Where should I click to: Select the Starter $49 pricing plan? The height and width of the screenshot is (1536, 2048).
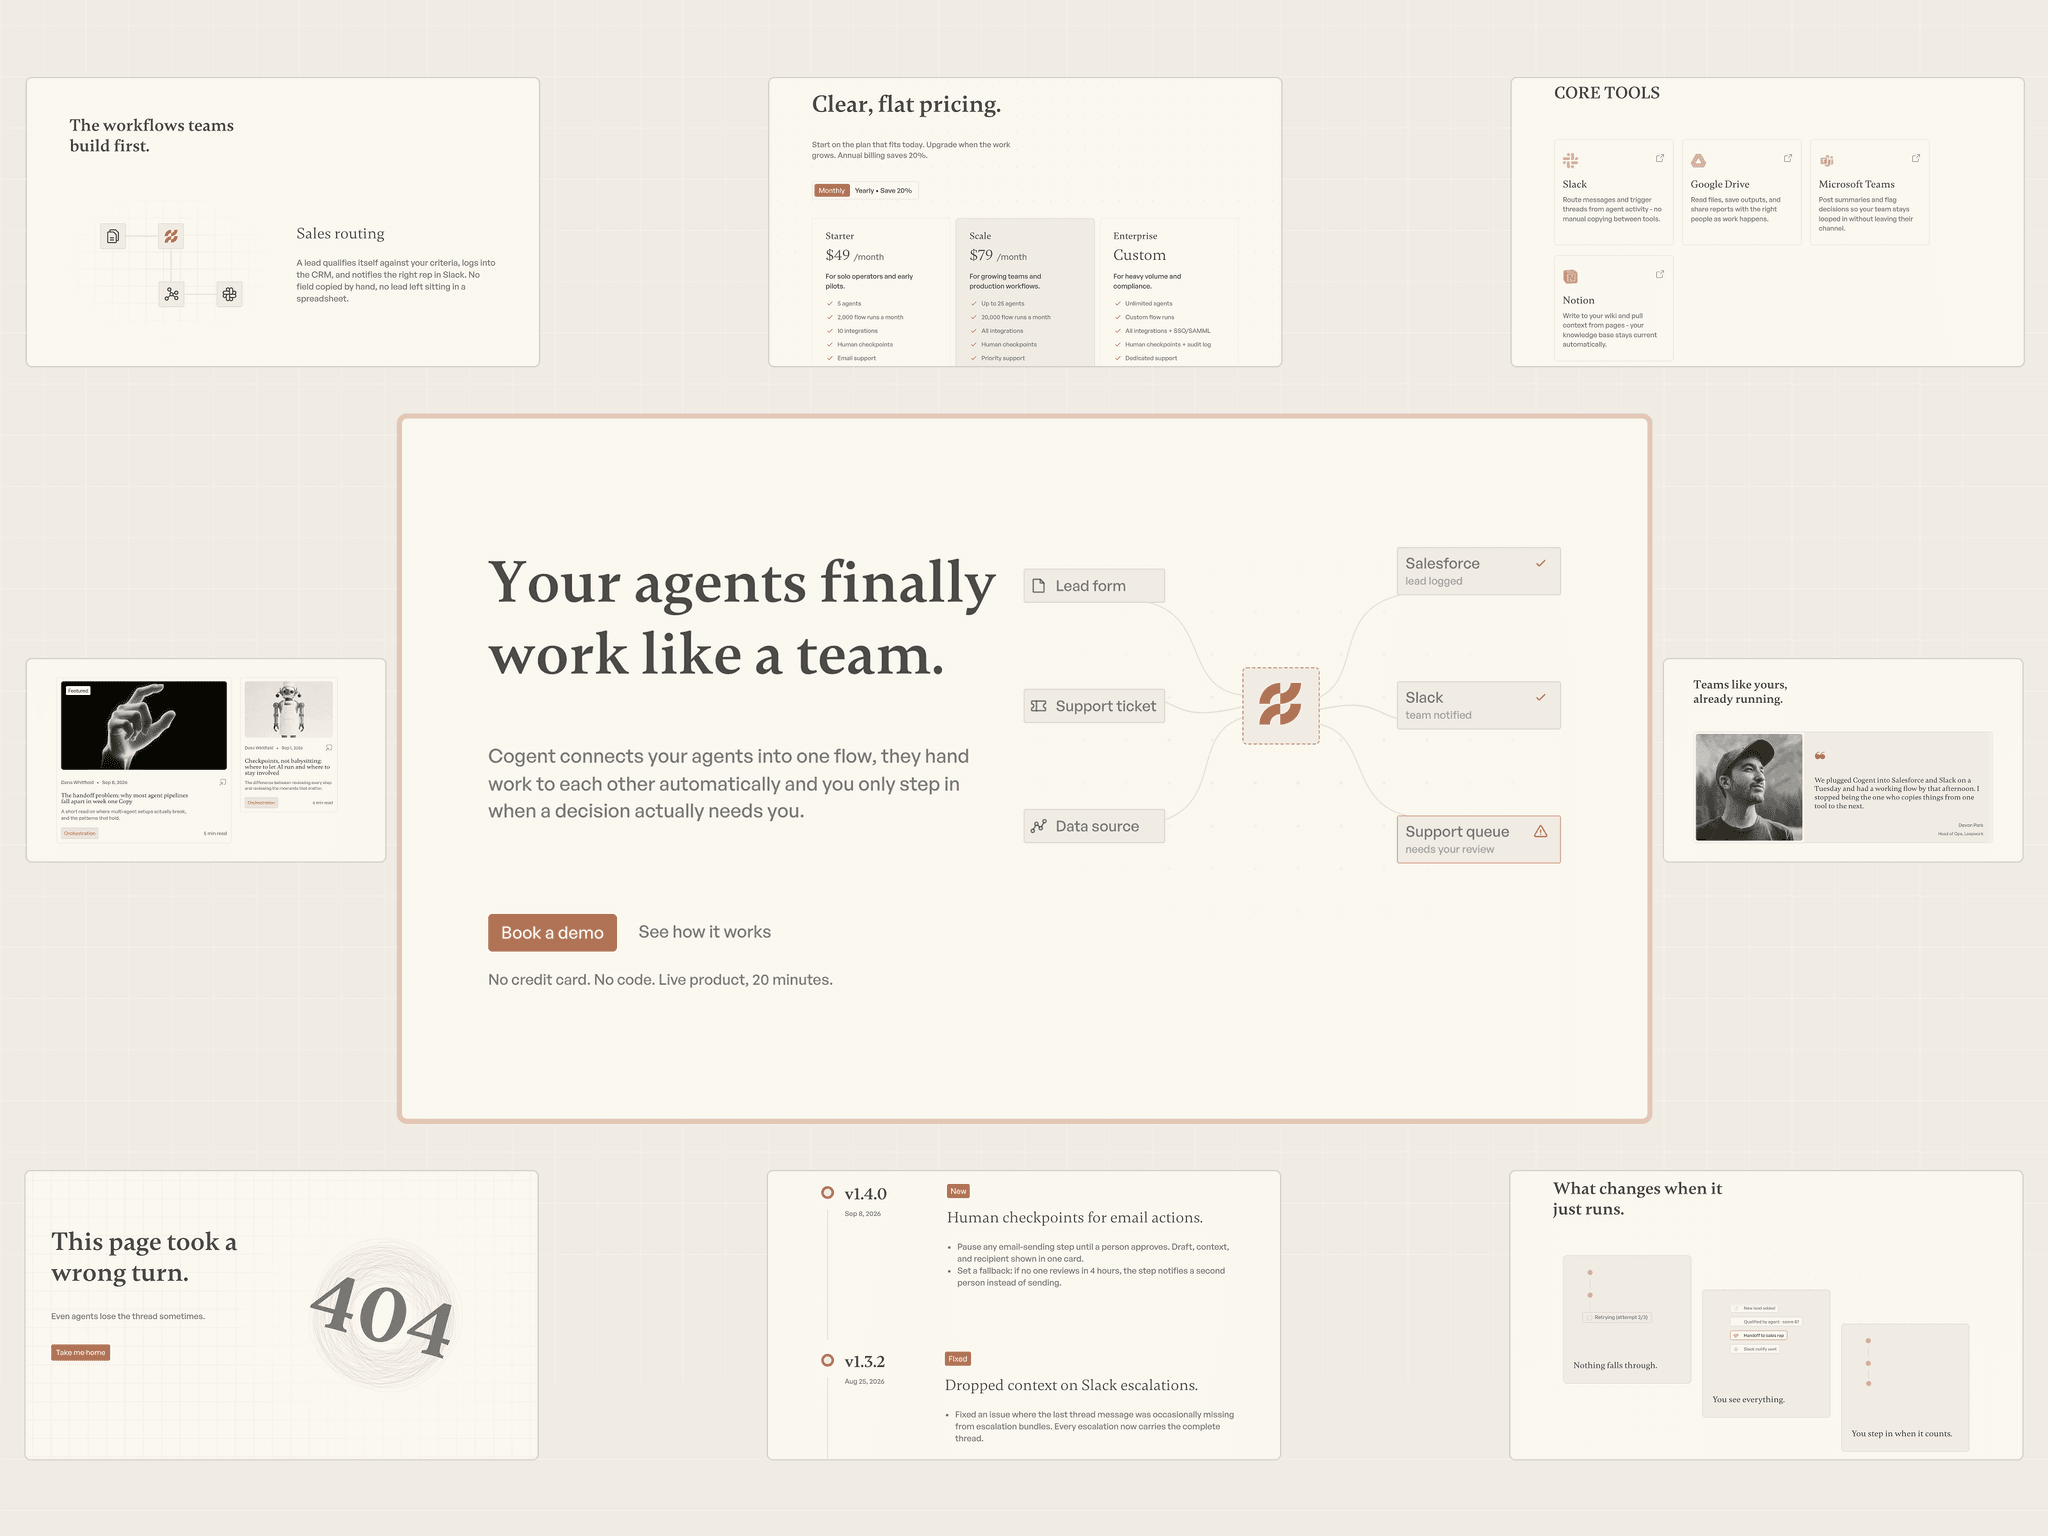(881, 292)
